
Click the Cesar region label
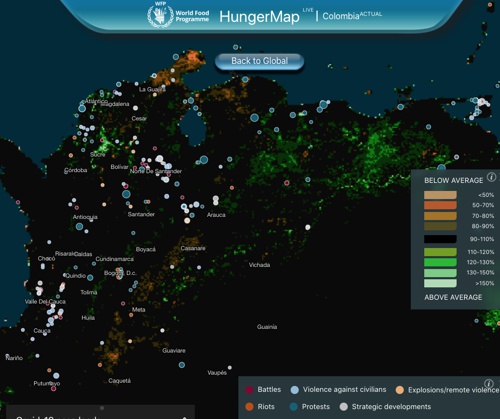coord(139,118)
